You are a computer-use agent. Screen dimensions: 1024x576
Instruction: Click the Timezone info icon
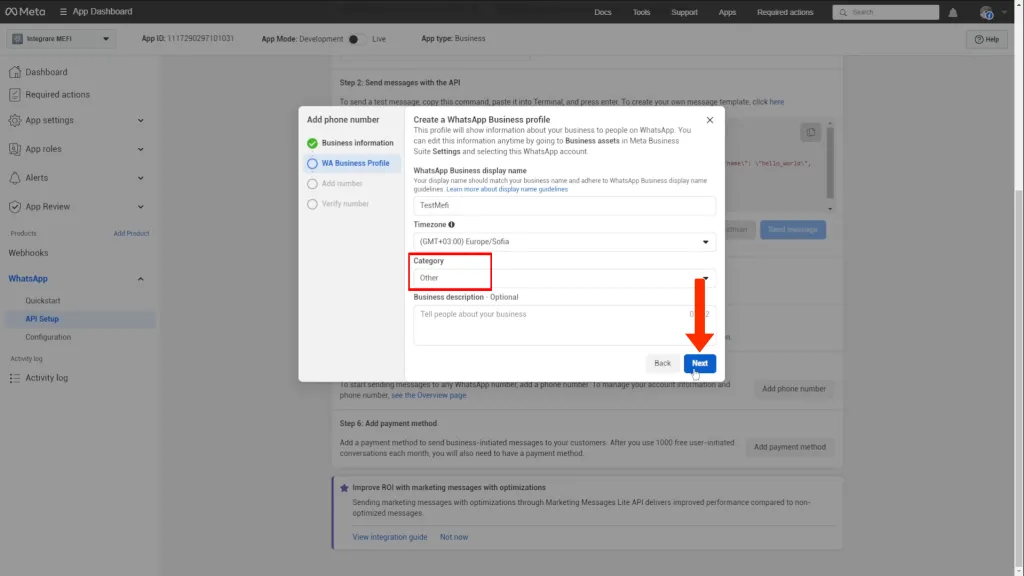(451, 225)
